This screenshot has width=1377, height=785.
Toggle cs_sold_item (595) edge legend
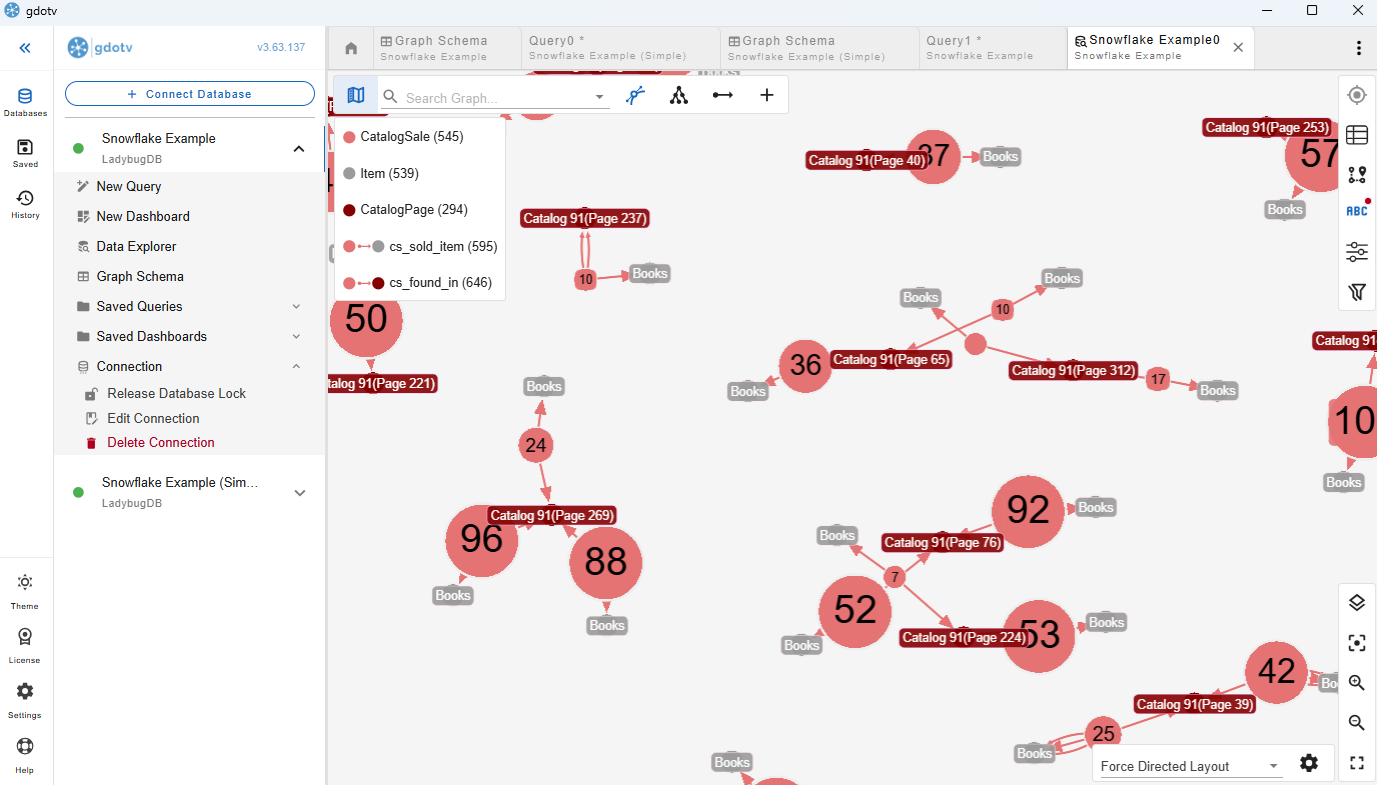point(420,246)
